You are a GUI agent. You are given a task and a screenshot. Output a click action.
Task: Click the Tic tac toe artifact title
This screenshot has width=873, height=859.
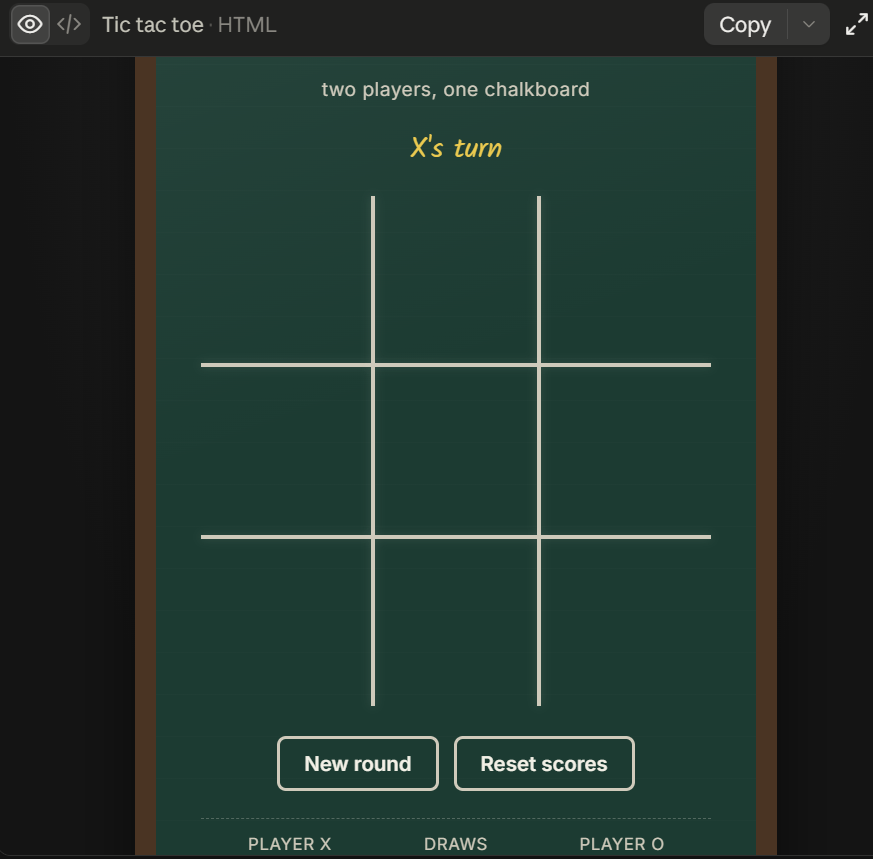click(153, 25)
